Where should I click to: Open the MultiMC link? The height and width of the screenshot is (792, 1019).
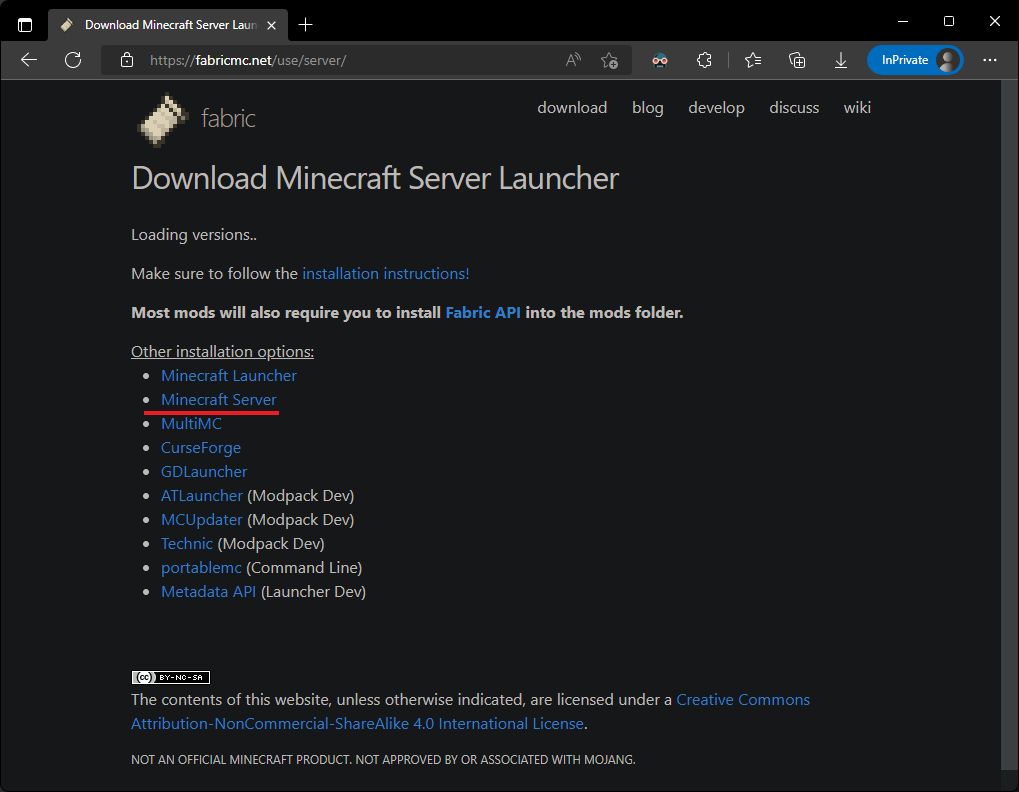click(x=191, y=424)
